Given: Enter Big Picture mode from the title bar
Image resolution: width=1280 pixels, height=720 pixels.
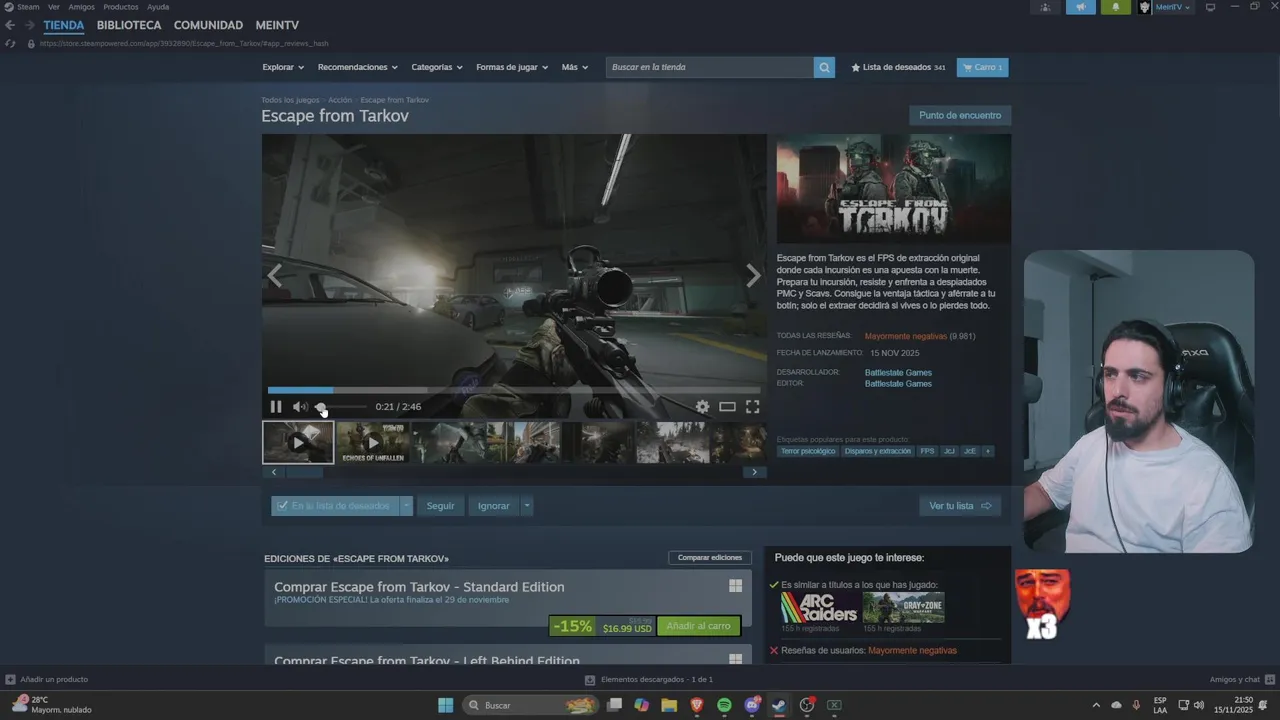Looking at the screenshot, I should [1210, 7].
